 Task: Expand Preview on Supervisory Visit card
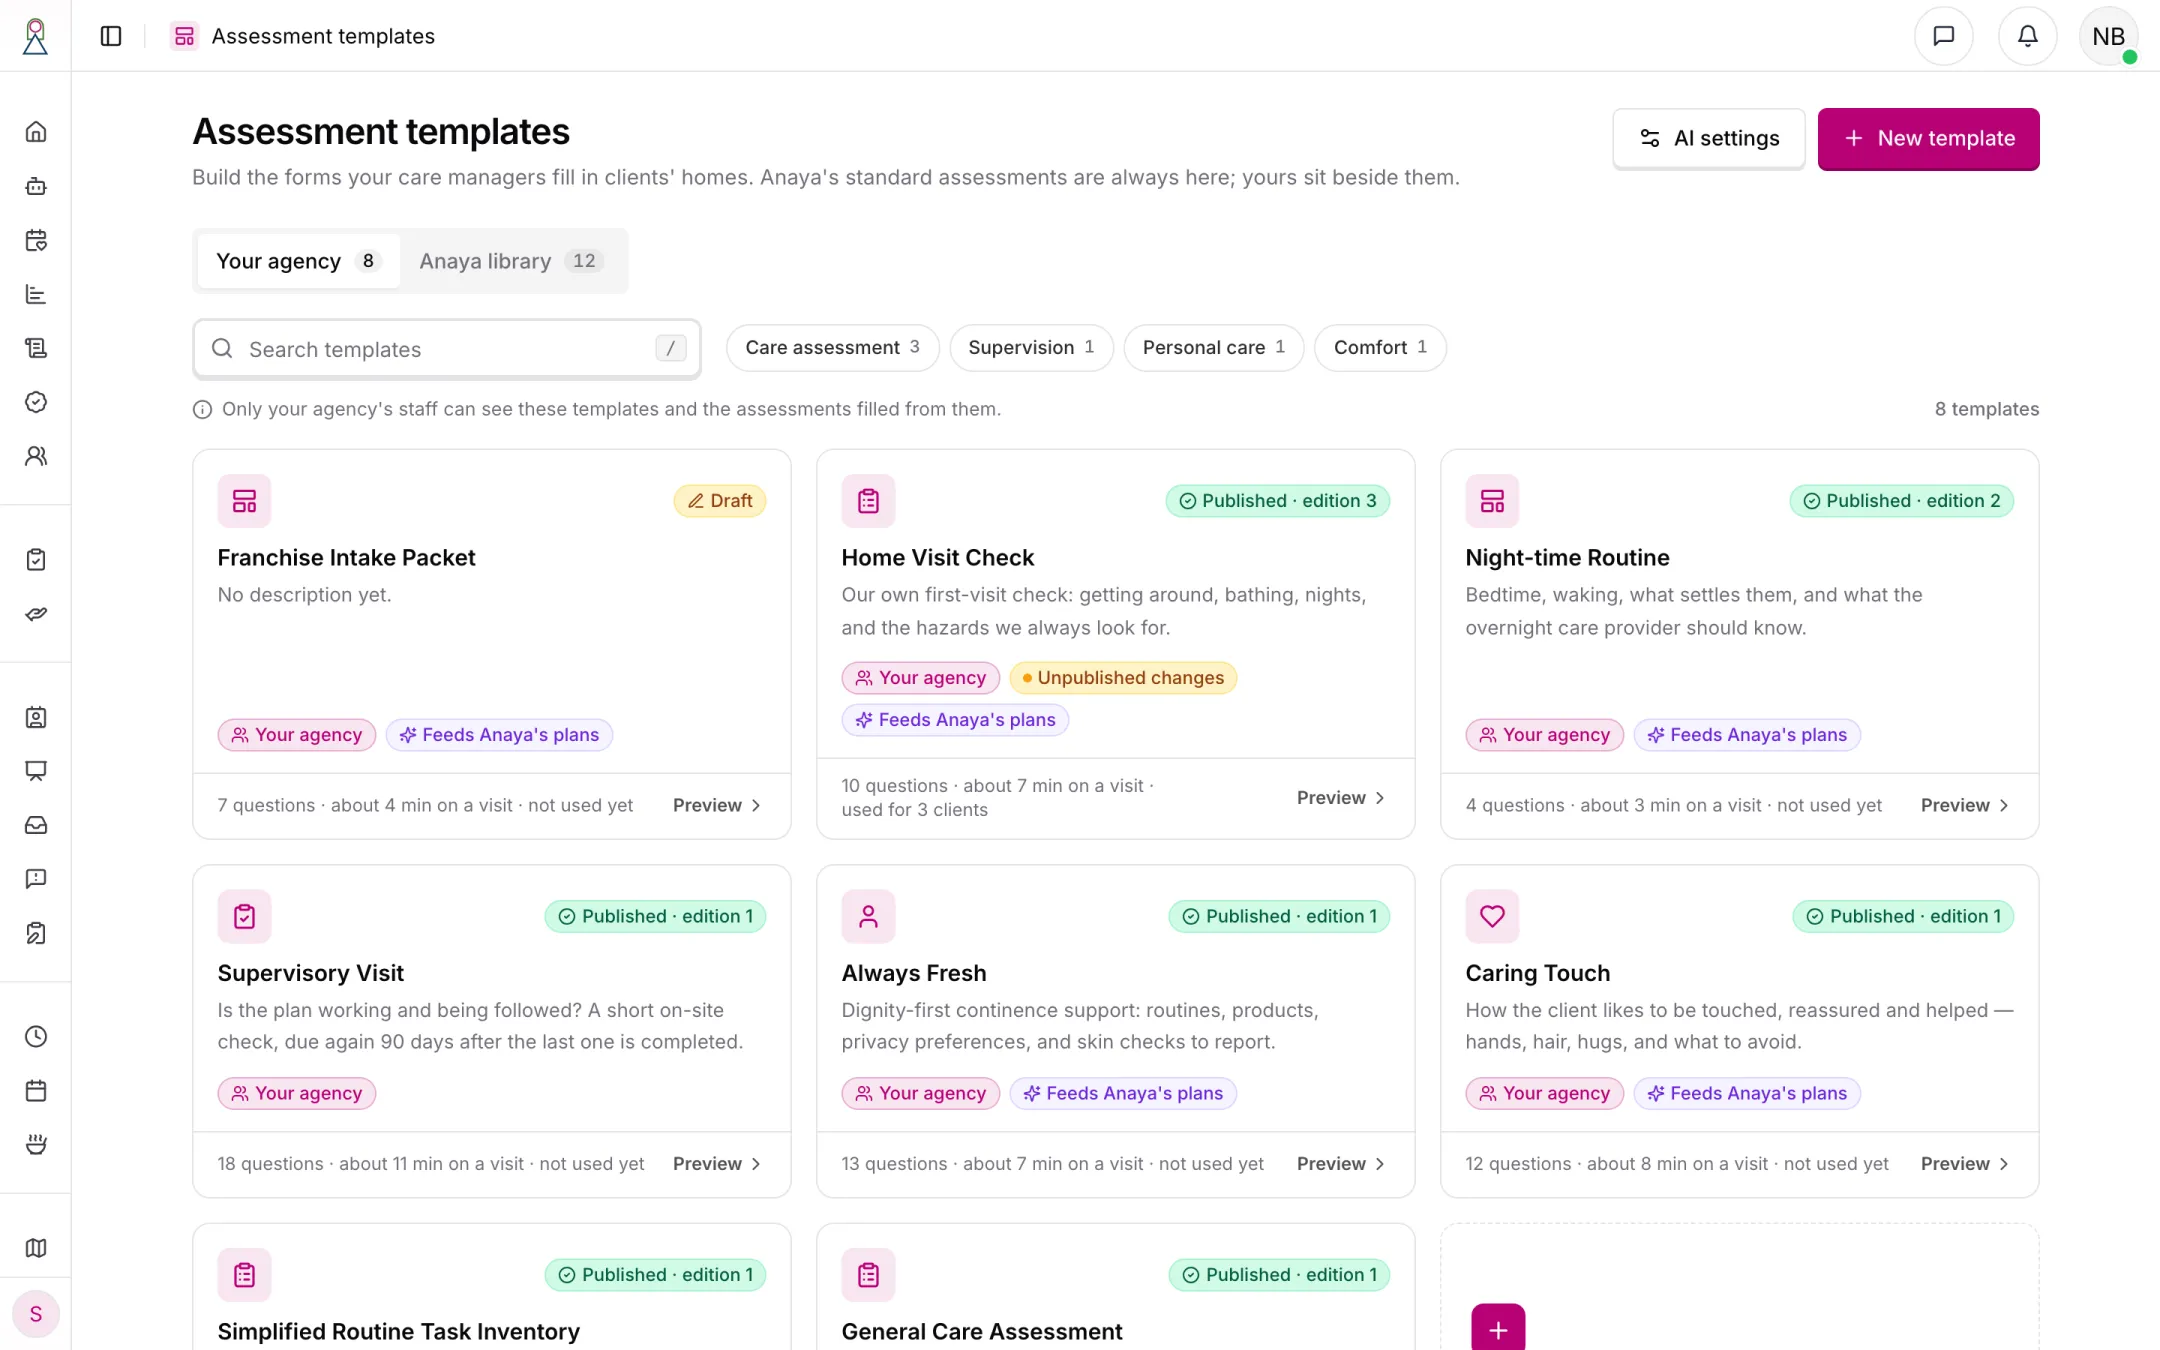(717, 1164)
